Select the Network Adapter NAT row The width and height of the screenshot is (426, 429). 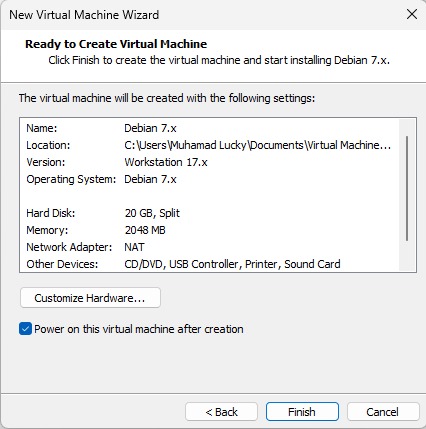point(209,247)
